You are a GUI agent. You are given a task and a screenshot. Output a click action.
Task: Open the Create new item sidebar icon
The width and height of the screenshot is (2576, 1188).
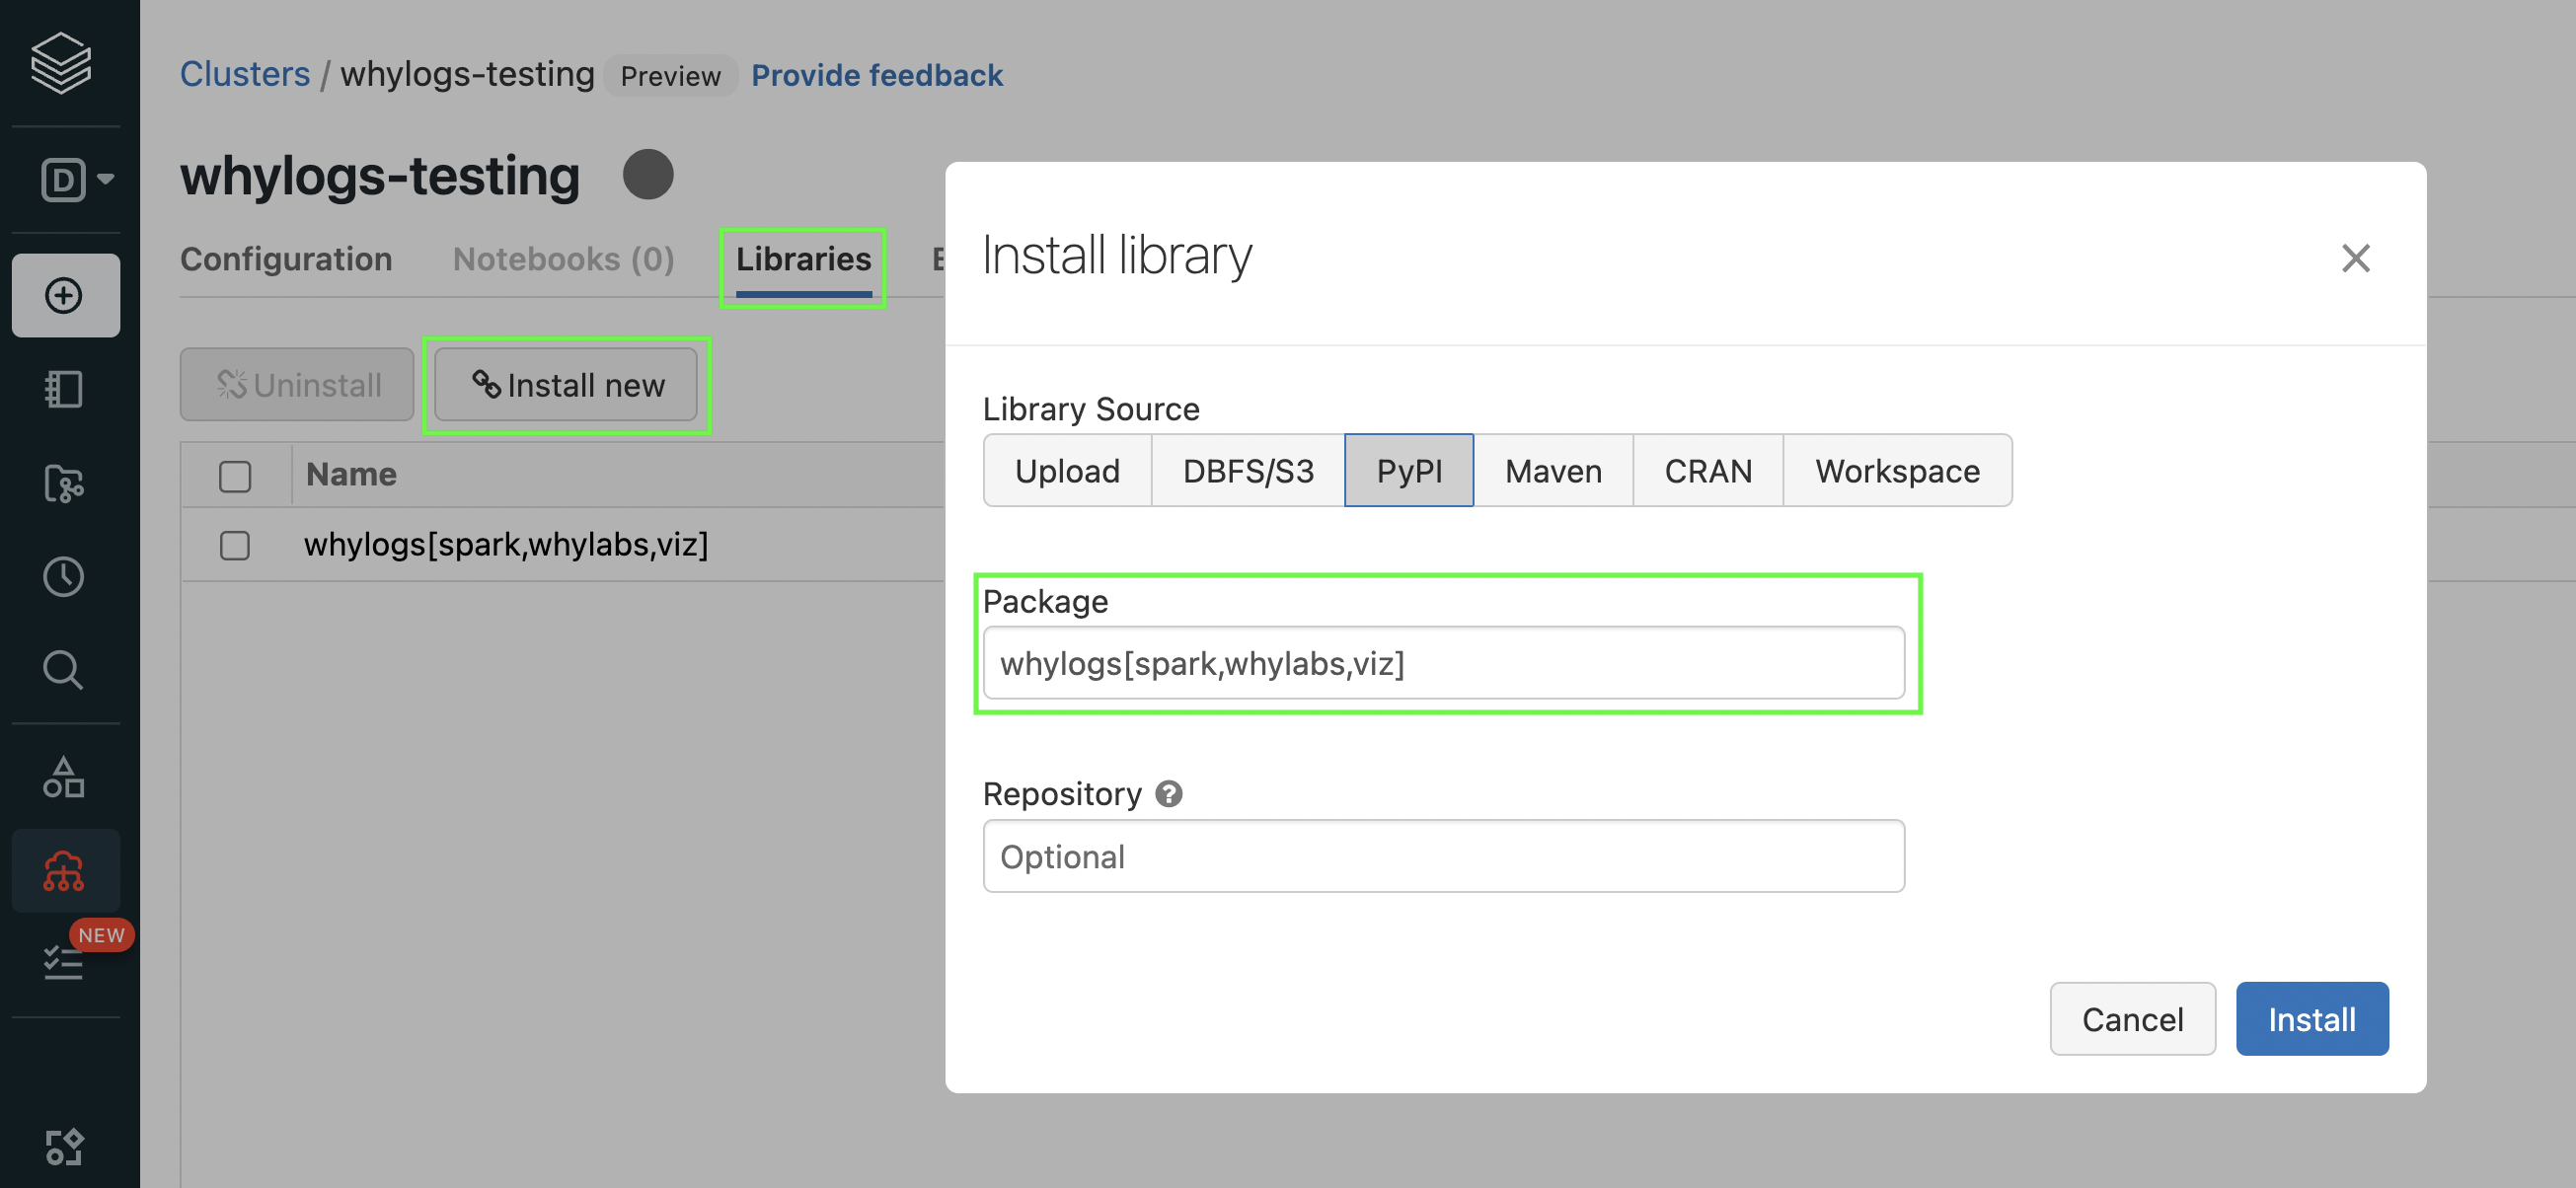65,295
